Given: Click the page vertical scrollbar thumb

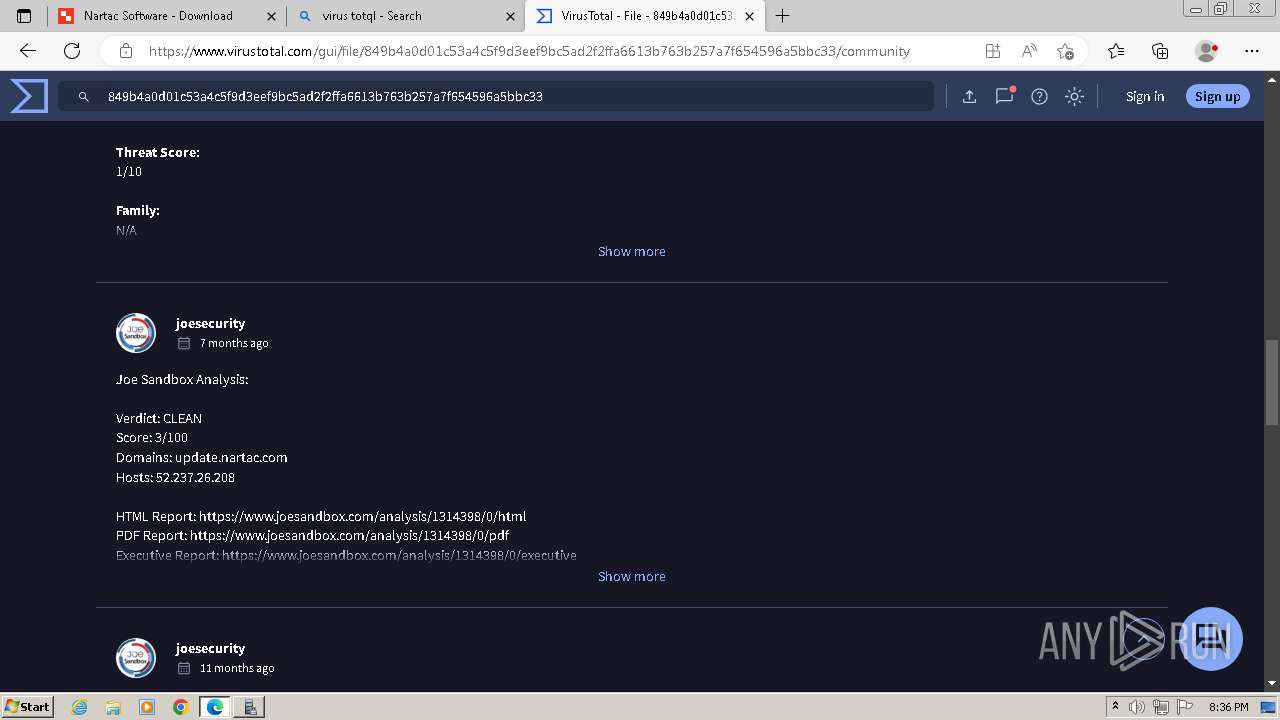Looking at the screenshot, I should pyautogui.click(x=1271, y=382).
